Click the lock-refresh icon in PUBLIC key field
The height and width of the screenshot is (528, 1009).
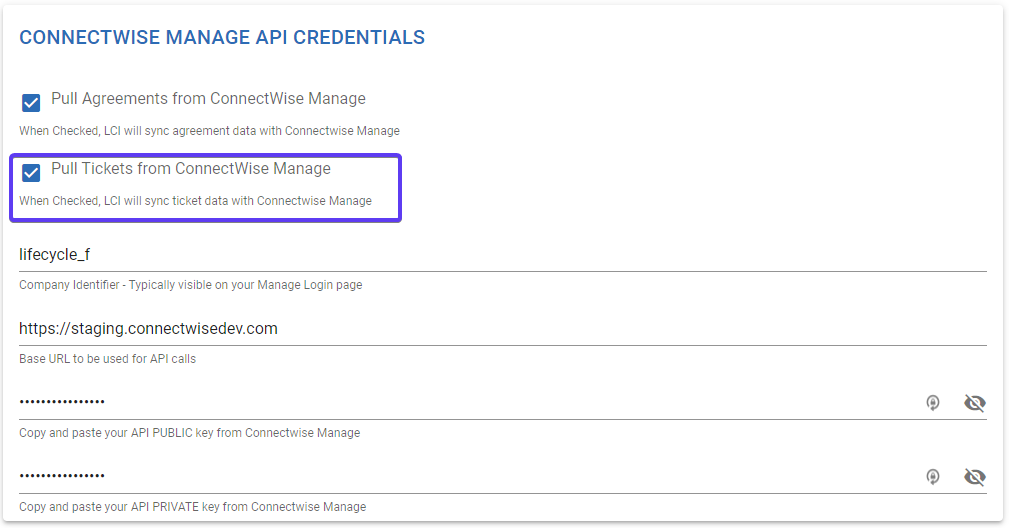[932, 403]
